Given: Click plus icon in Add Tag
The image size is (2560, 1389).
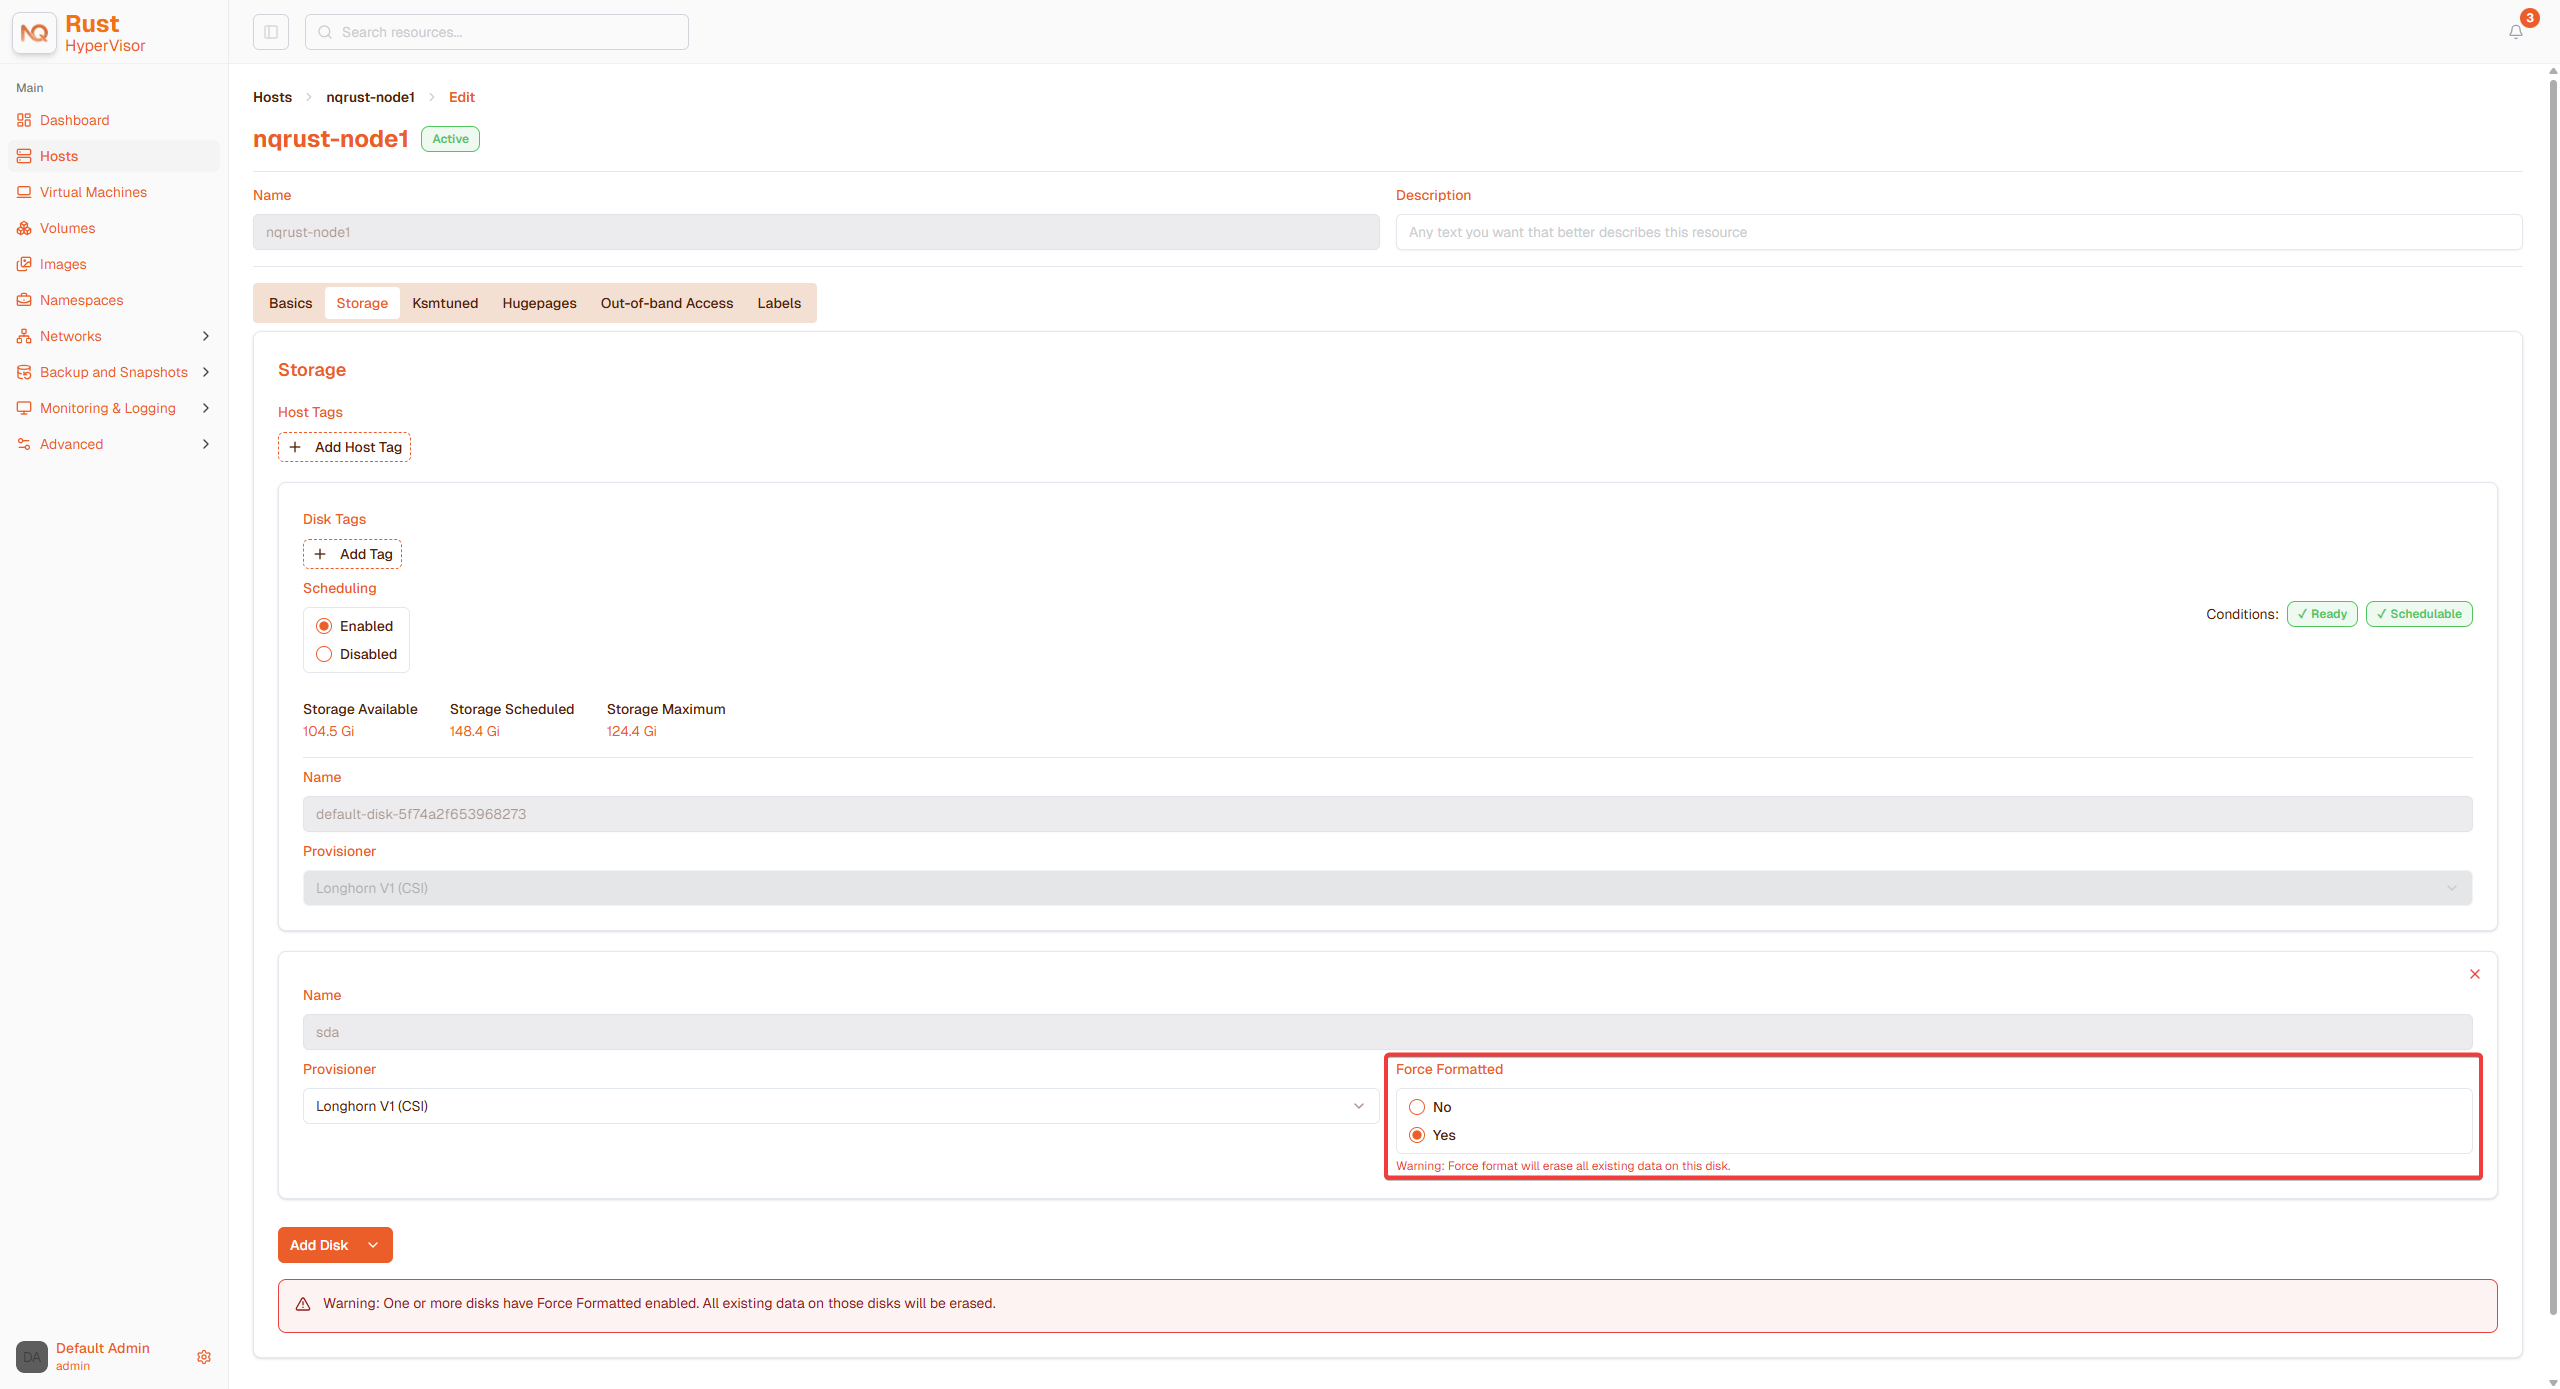Looking at the screenshot, I should (320, 554).
